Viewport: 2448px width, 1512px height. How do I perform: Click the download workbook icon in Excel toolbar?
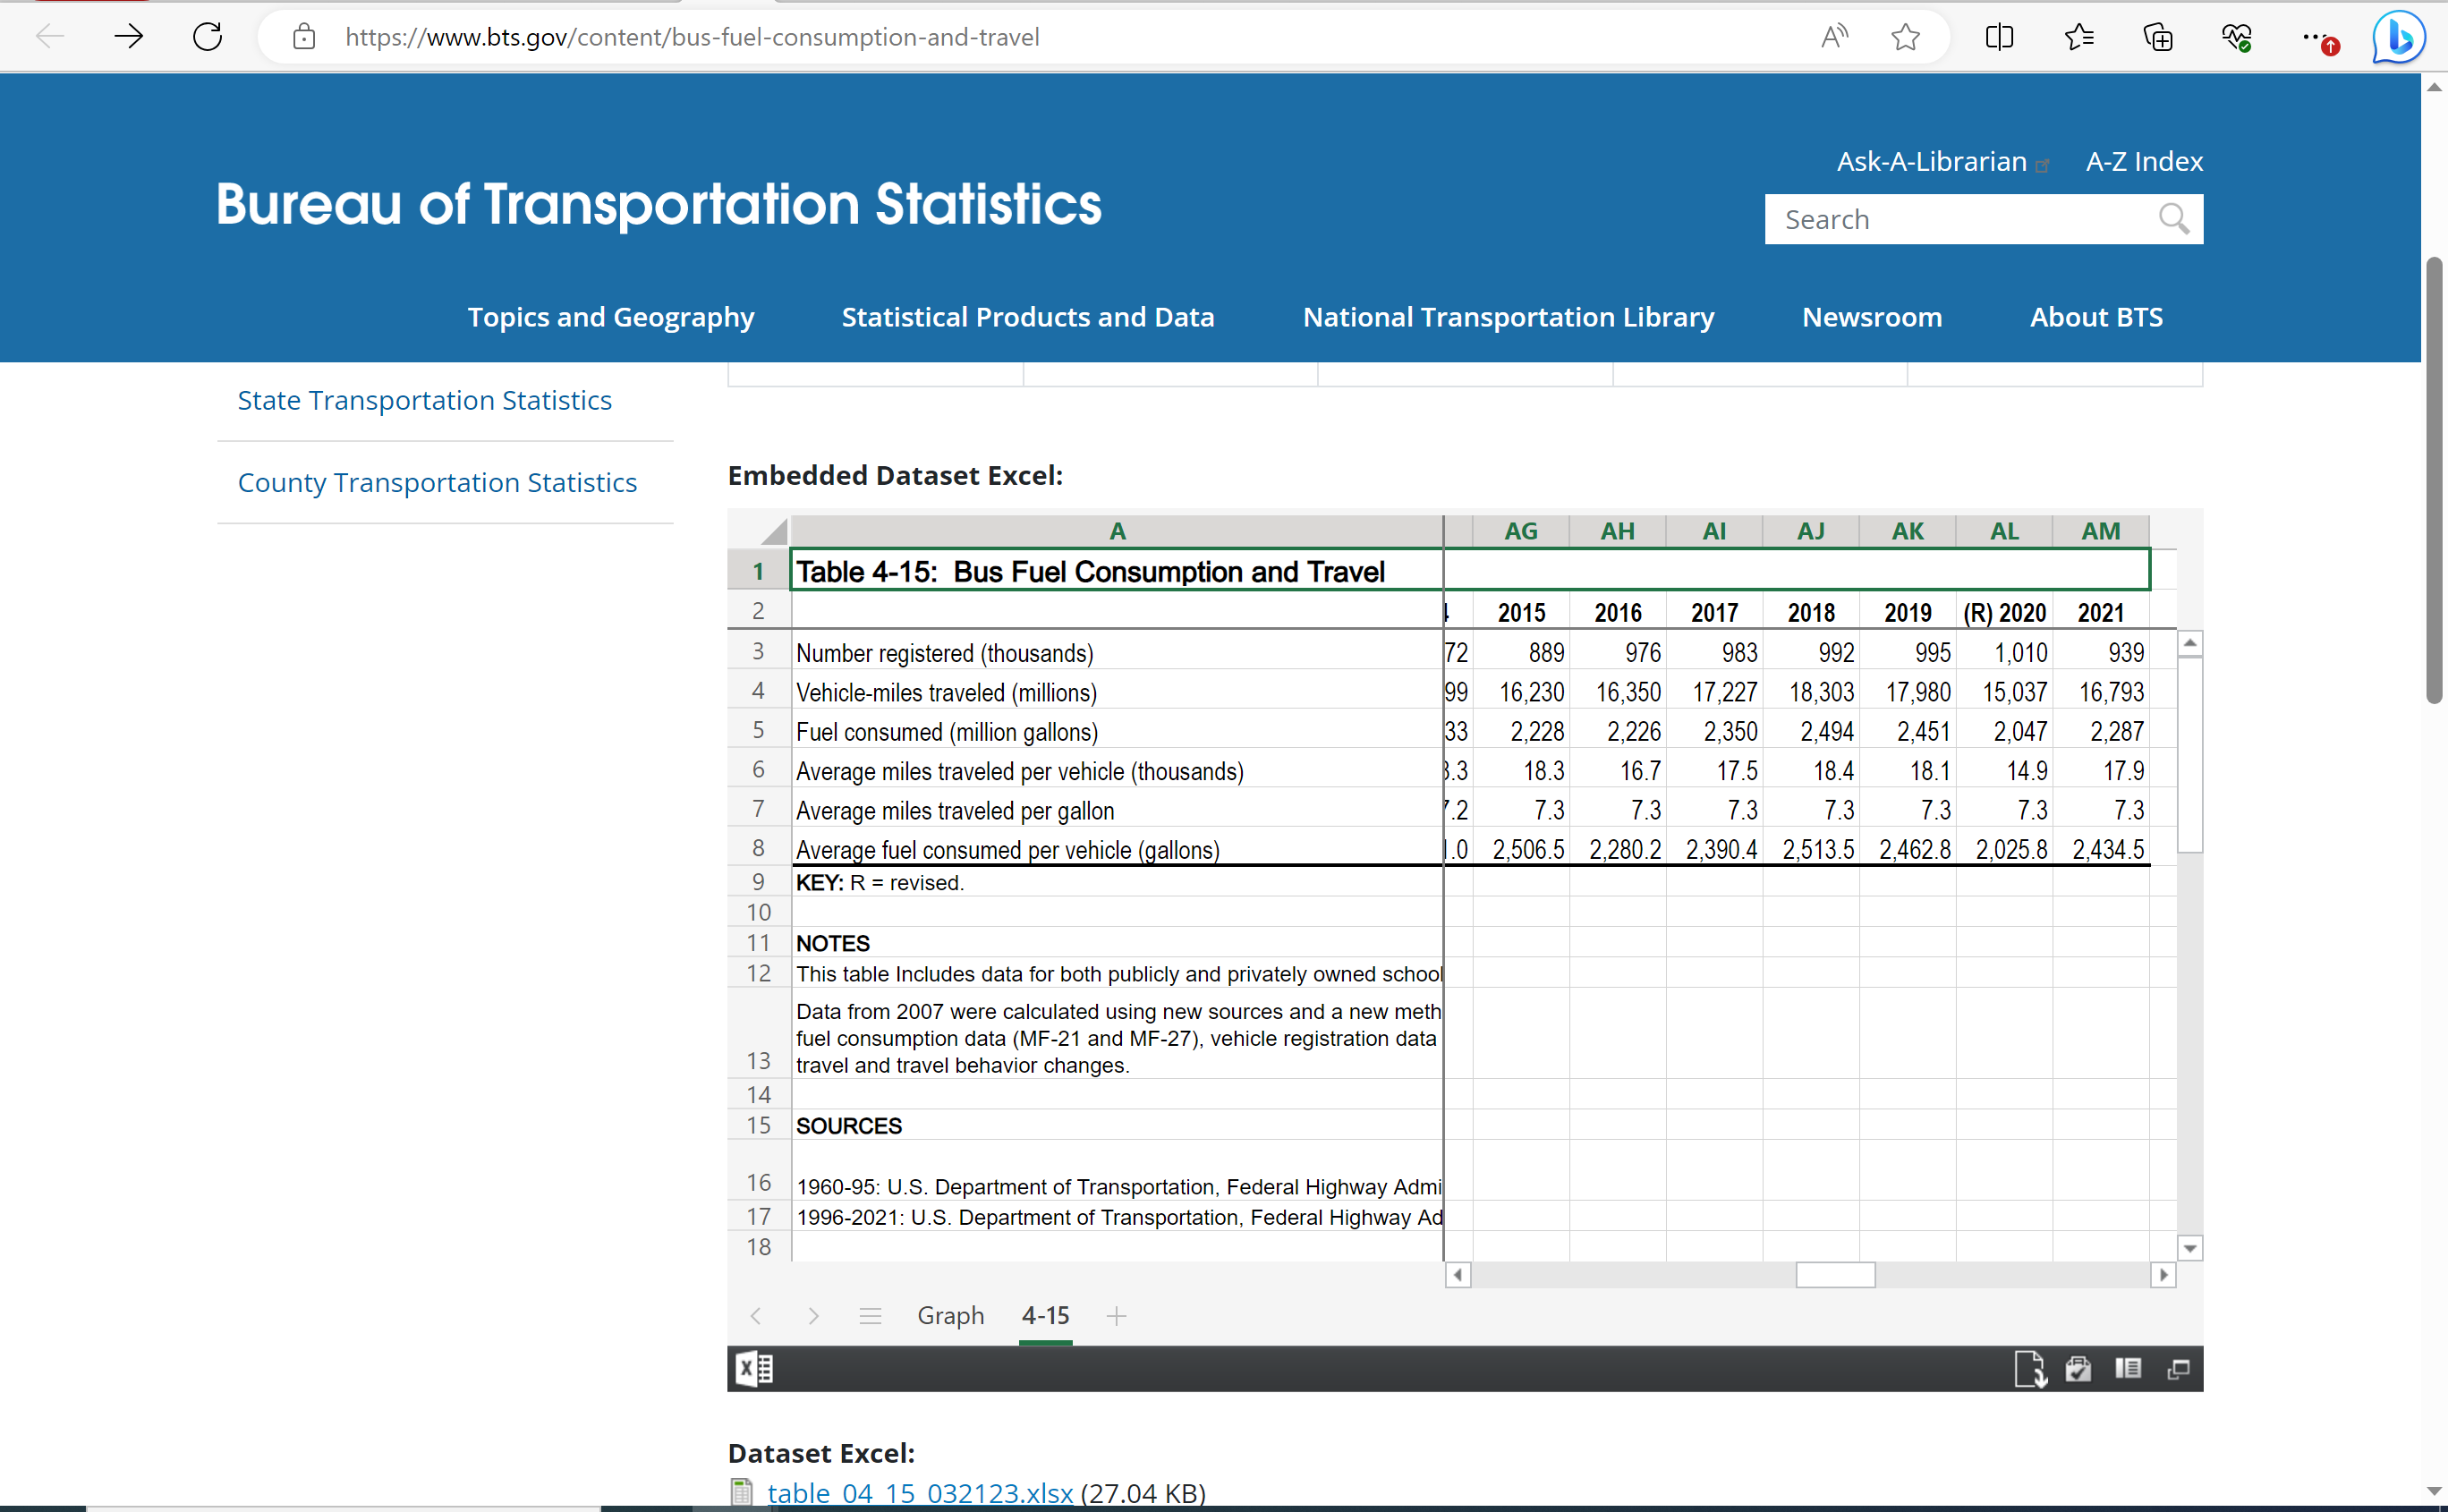point(2030,1369)
